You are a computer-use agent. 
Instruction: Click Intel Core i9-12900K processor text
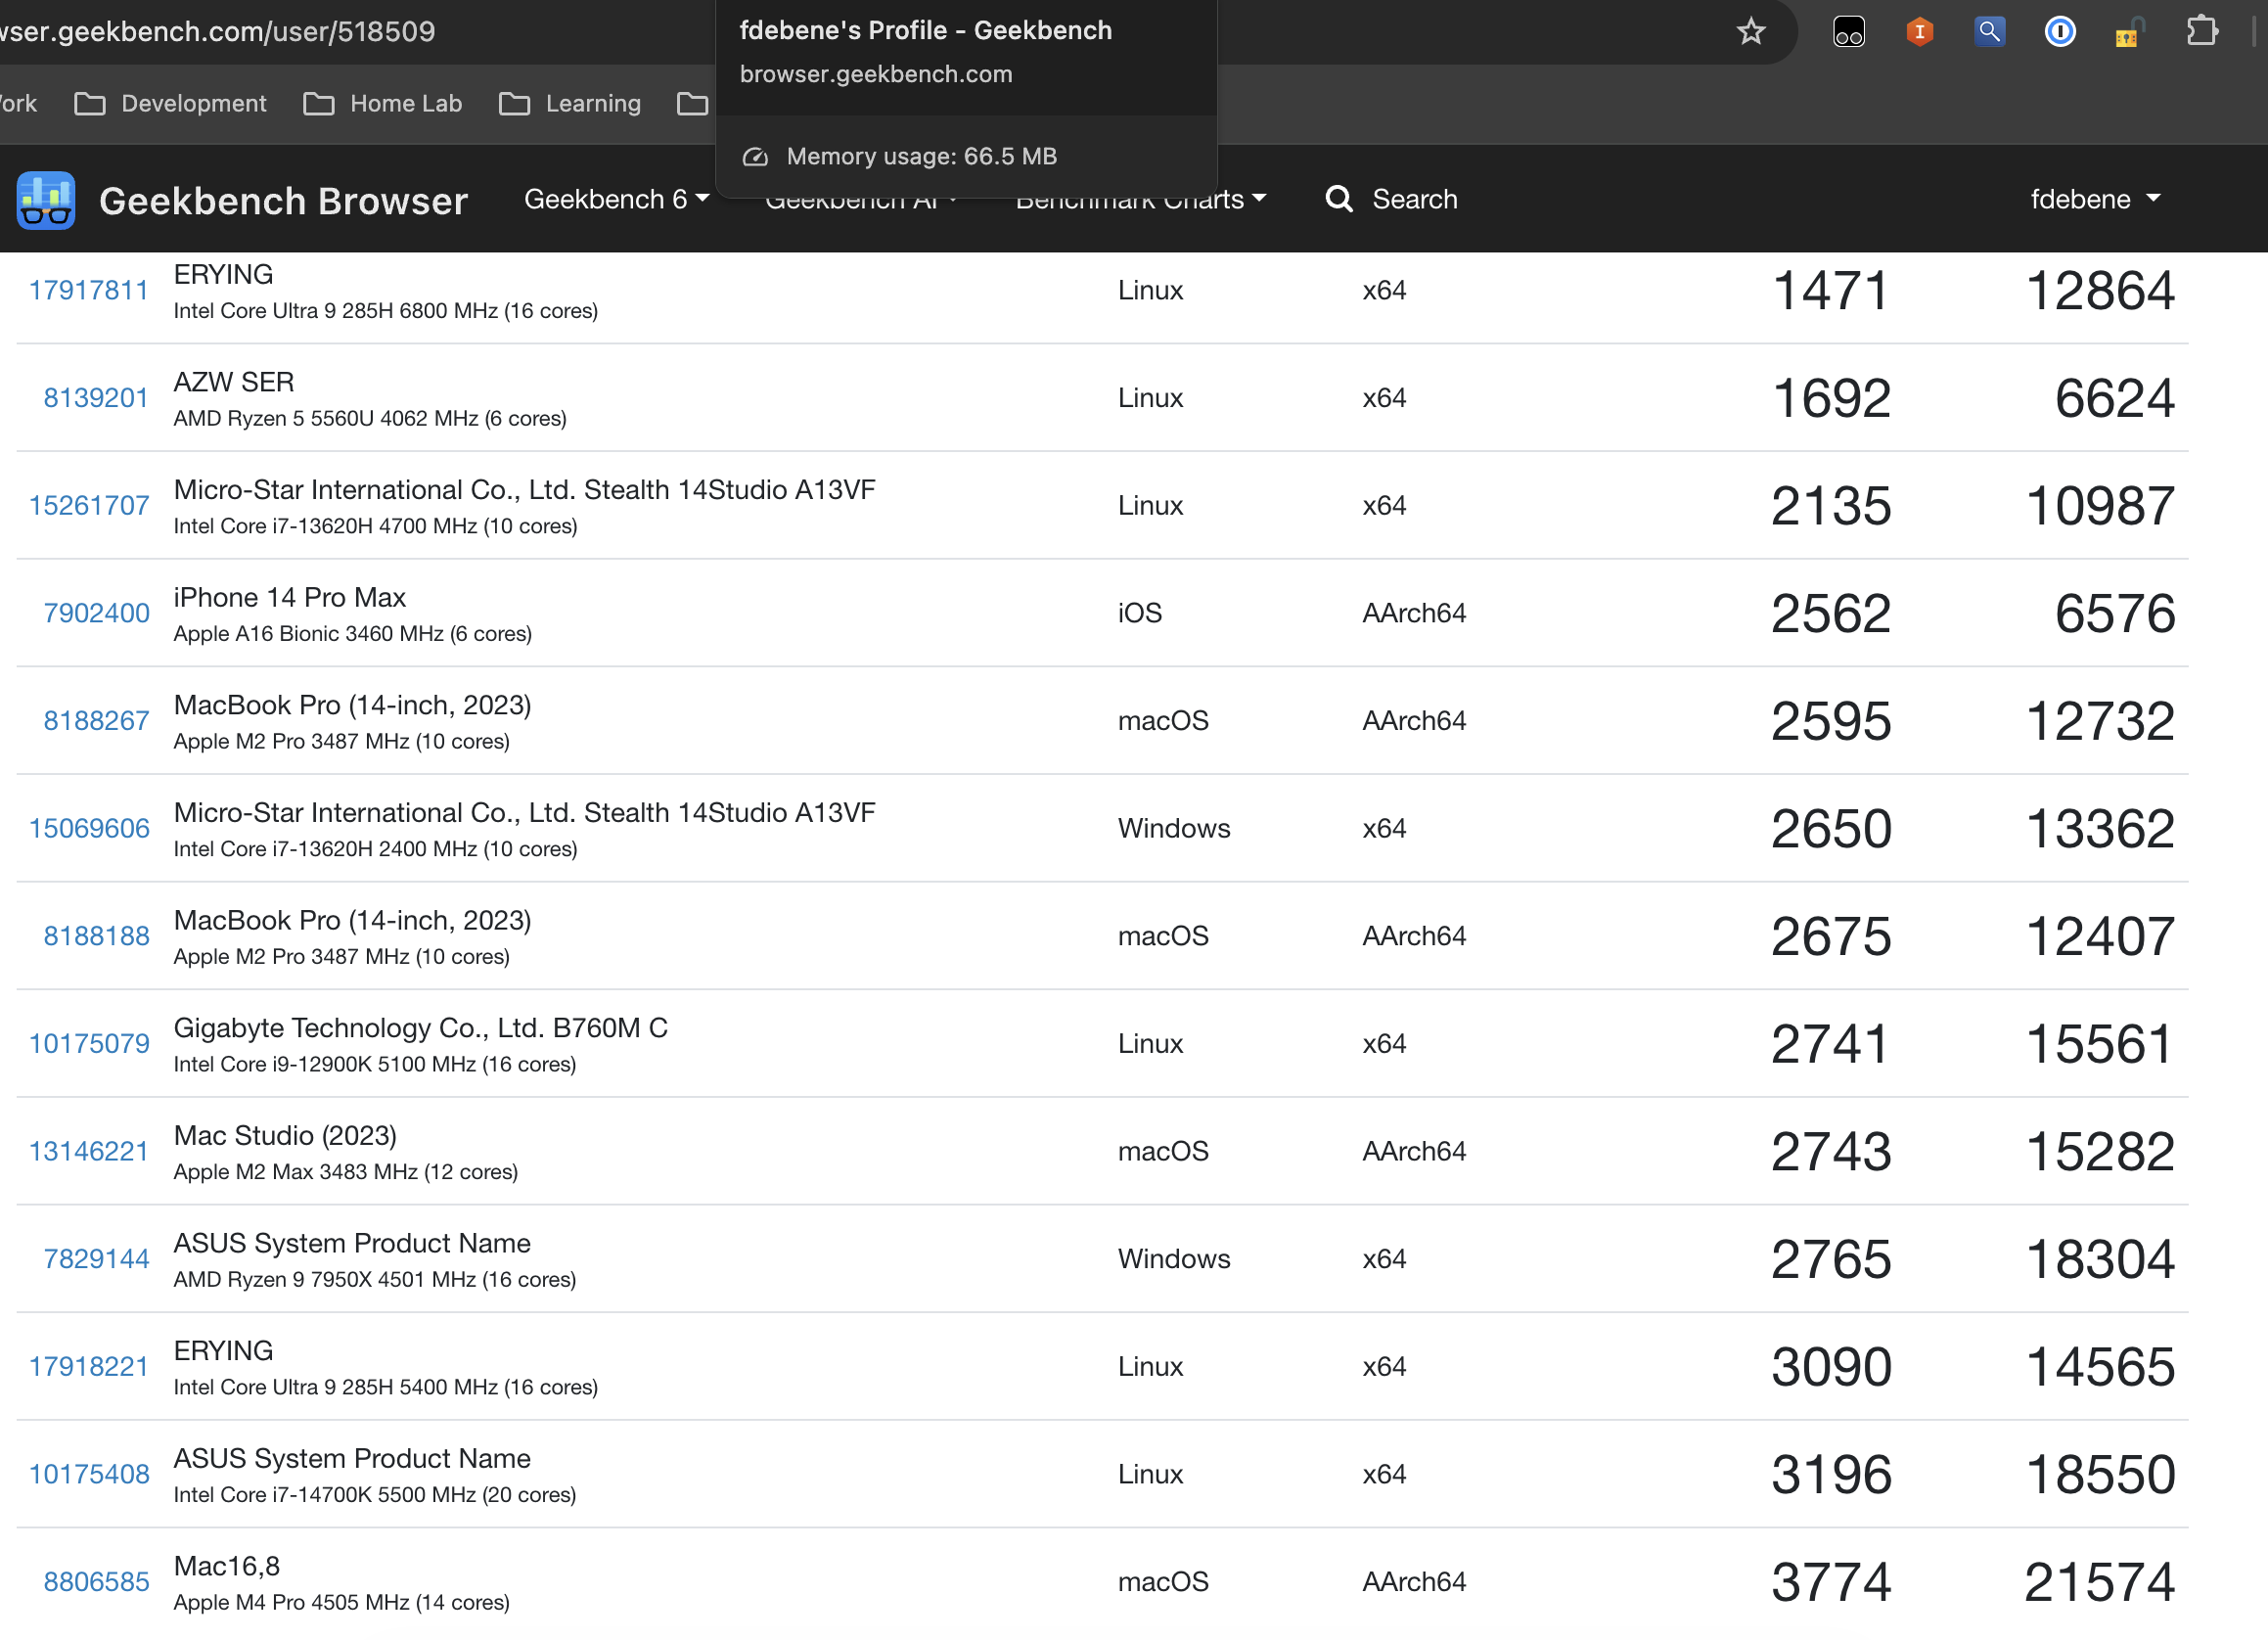375,1064
